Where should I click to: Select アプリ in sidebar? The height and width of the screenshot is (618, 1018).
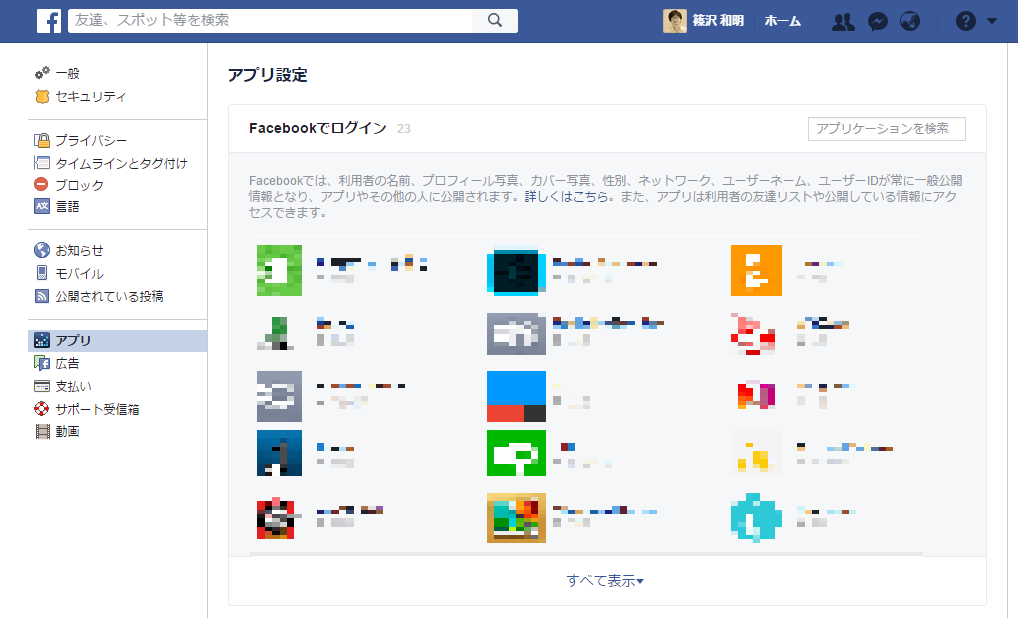[118, 341]
